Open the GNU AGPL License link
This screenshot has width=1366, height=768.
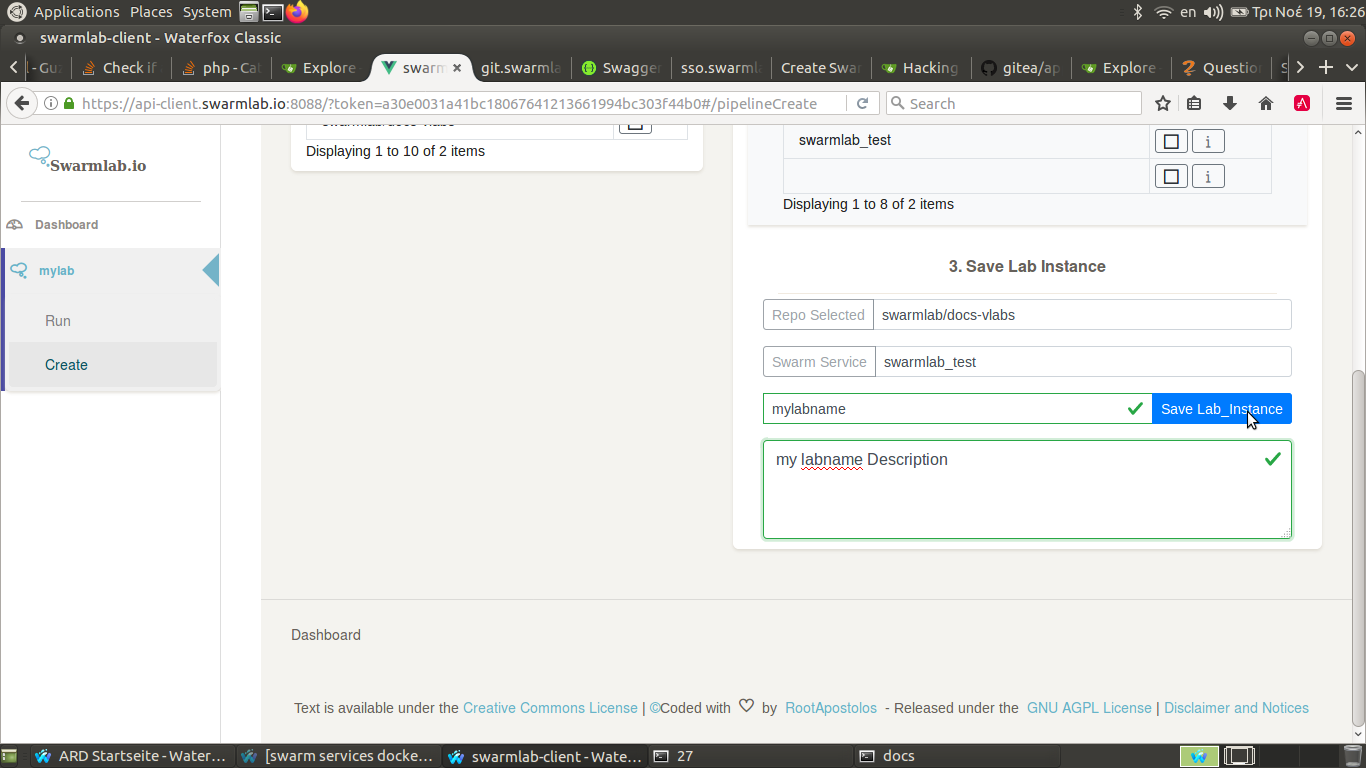(x=1089, y=708)
